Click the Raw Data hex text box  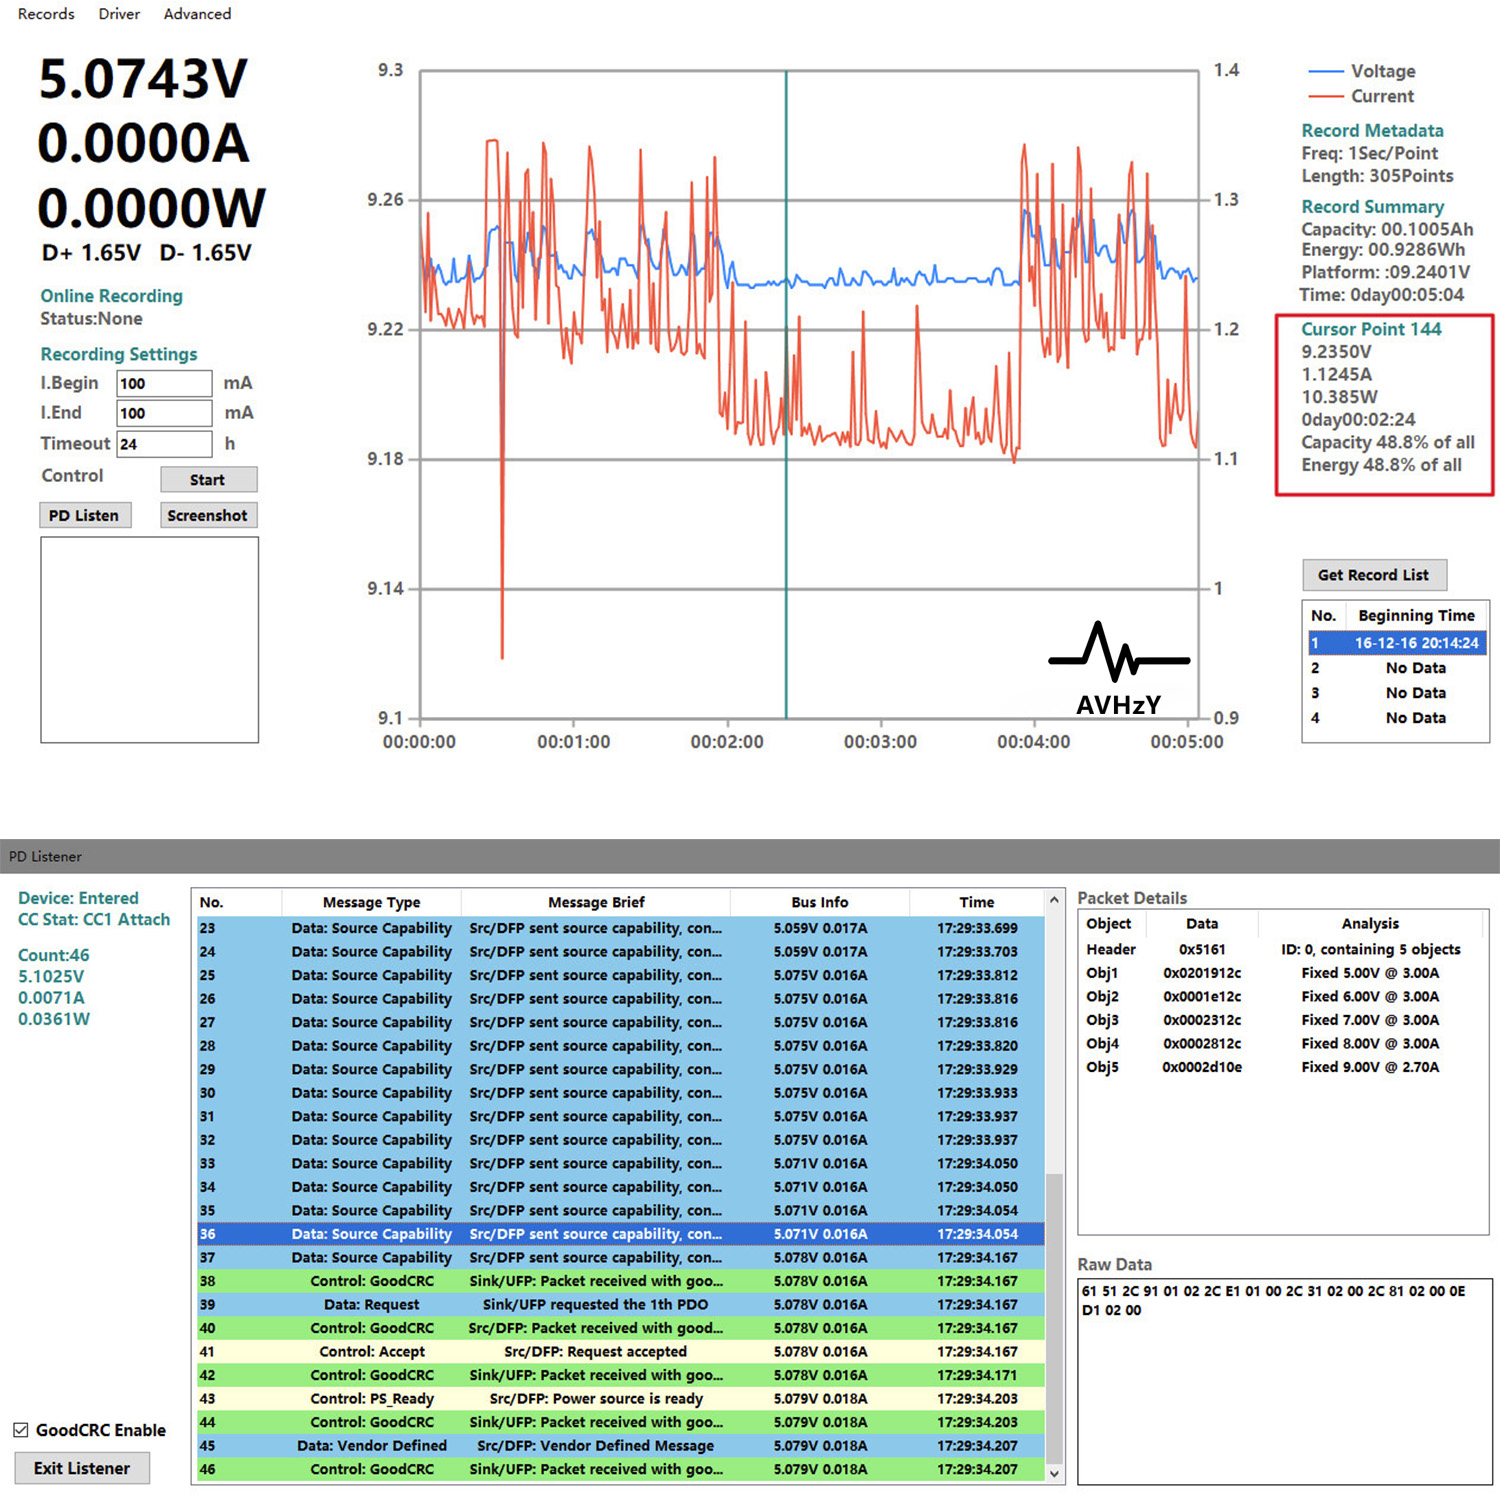(x=1285, y=1381)
